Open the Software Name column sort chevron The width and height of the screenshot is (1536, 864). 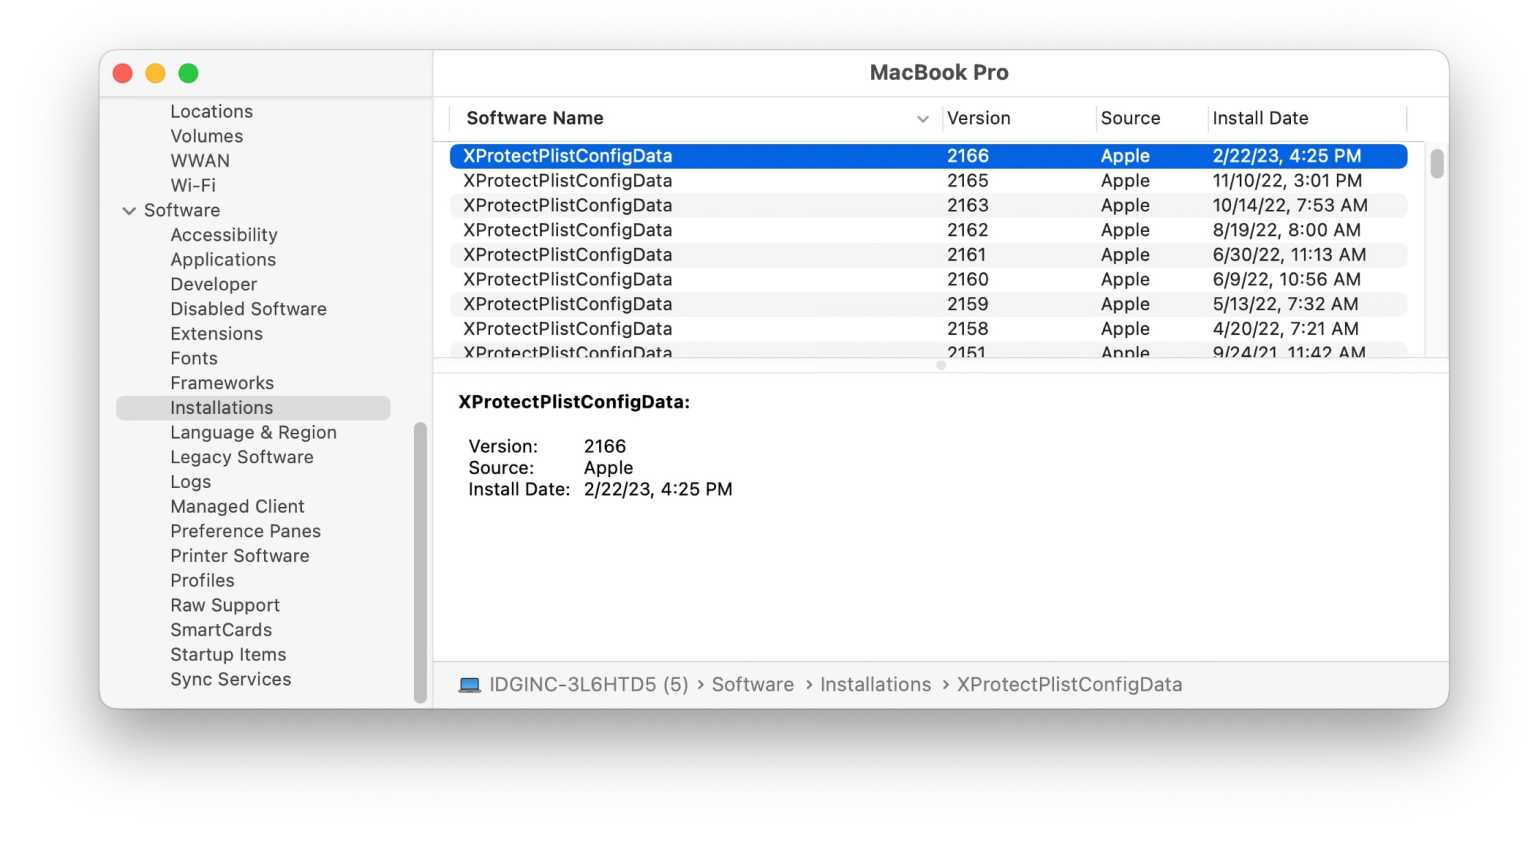(921, 118)
